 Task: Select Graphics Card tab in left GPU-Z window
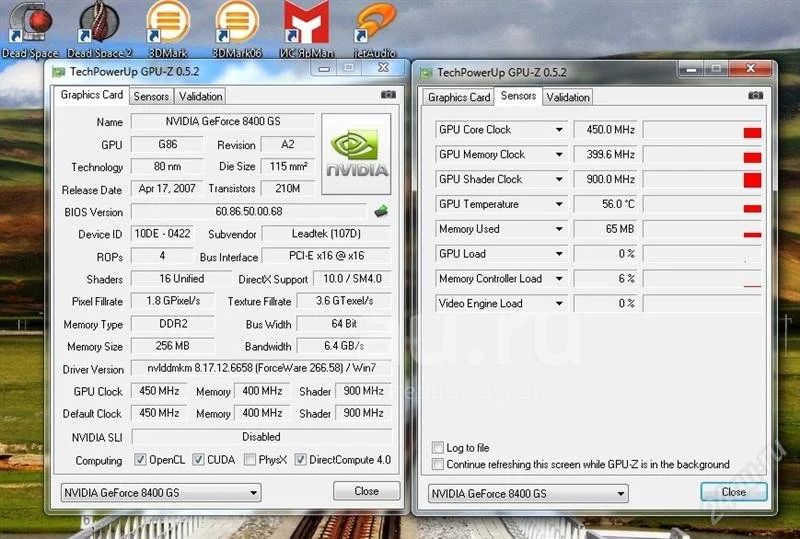pyautogui.click(x=92, y=95)
